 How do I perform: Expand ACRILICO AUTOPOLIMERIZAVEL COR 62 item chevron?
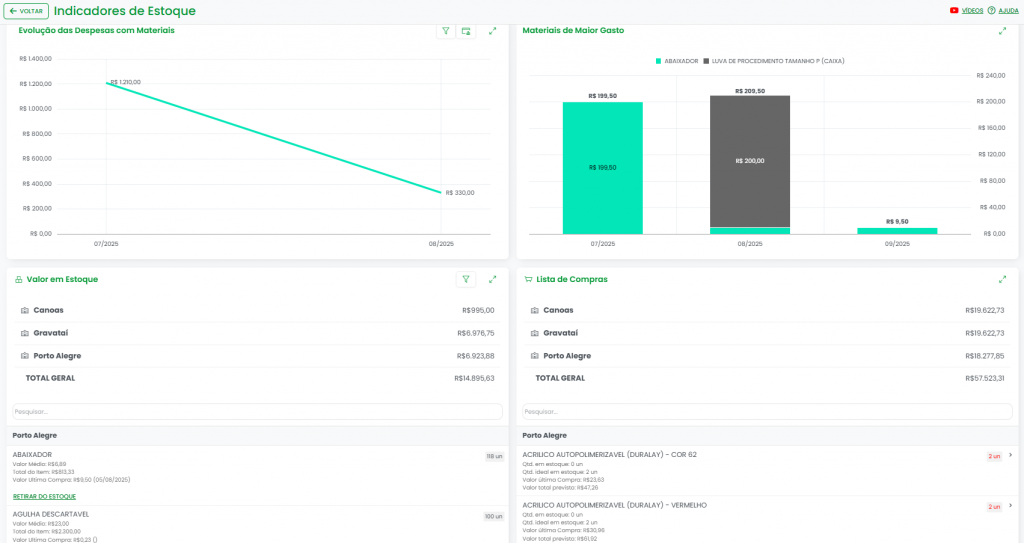pos(1010,456)
